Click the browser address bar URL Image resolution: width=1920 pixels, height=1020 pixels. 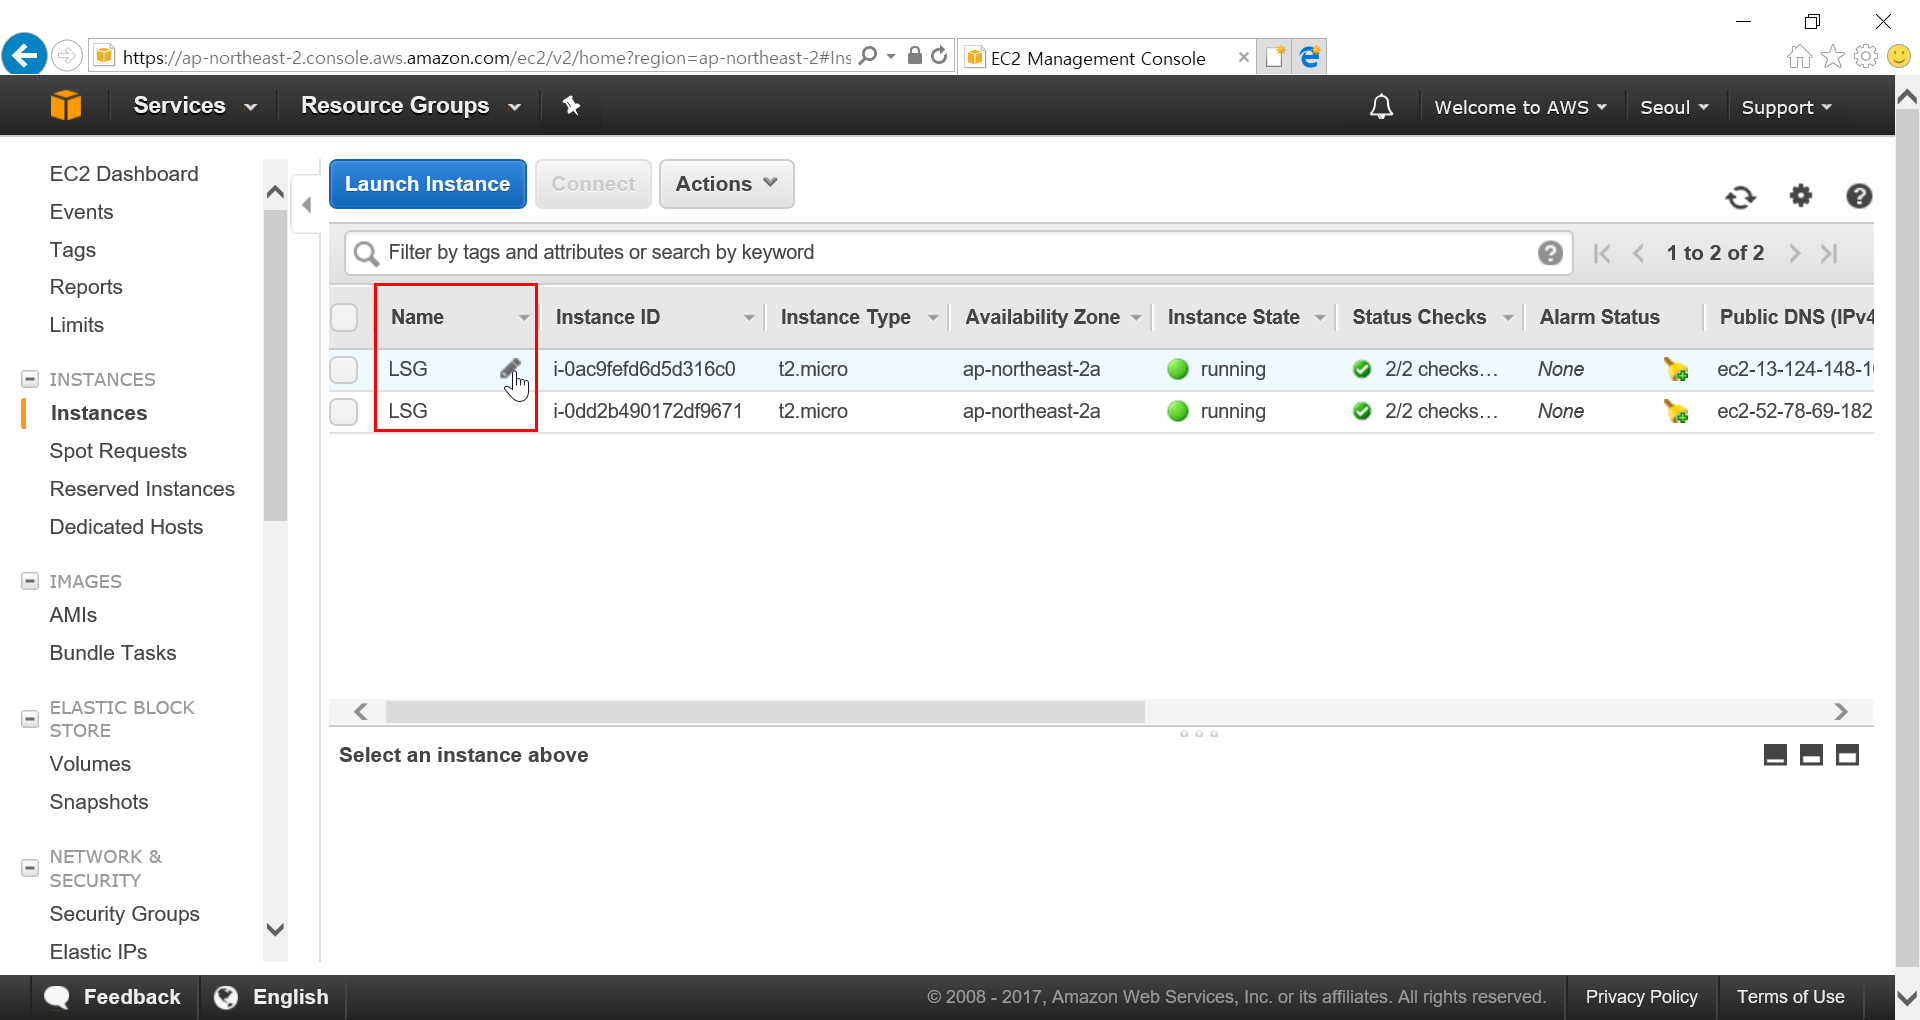pos(486,57)
